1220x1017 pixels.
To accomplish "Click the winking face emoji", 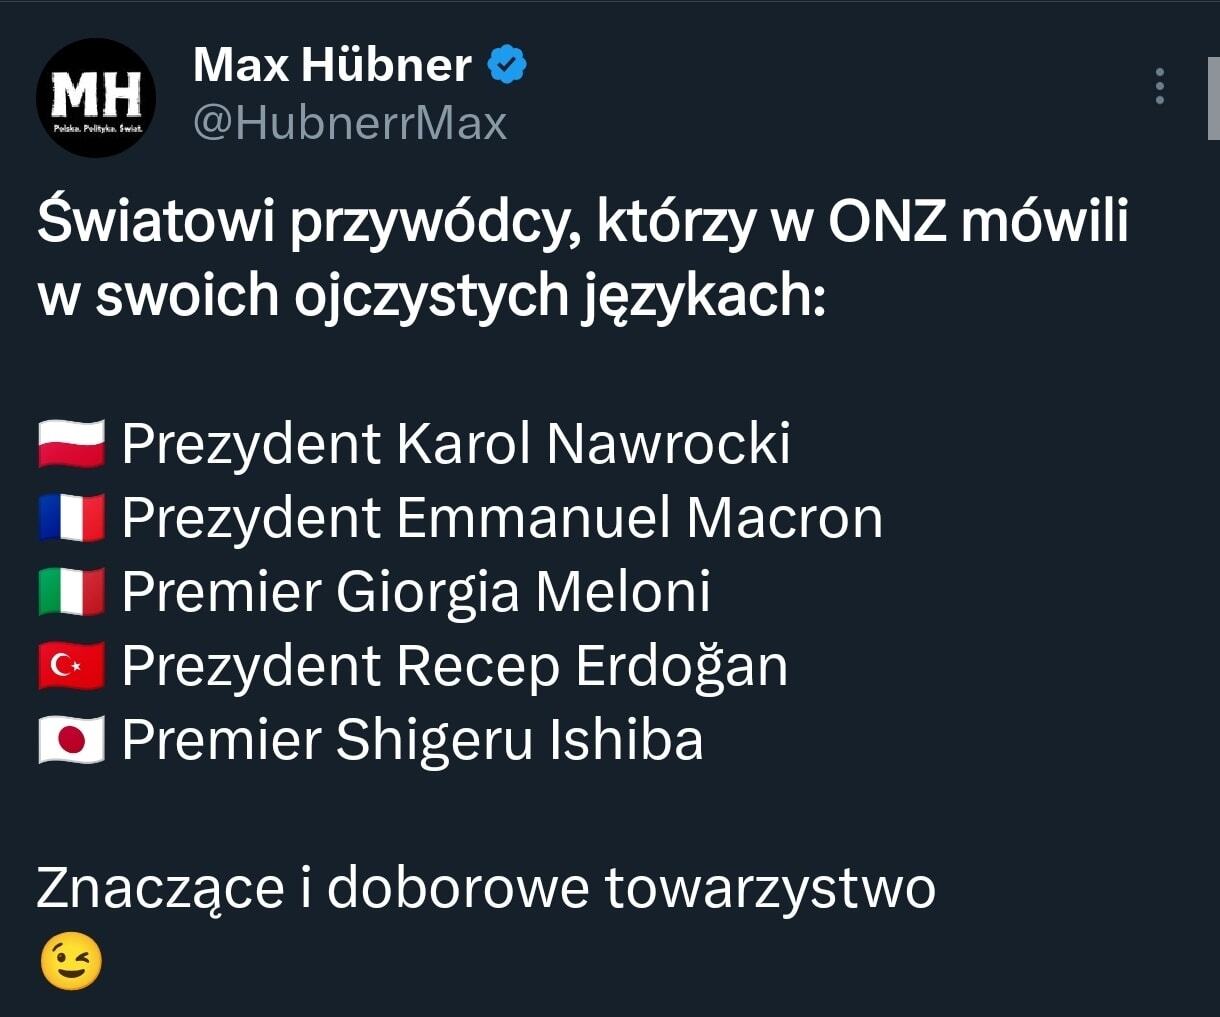I will click(71, 962).
